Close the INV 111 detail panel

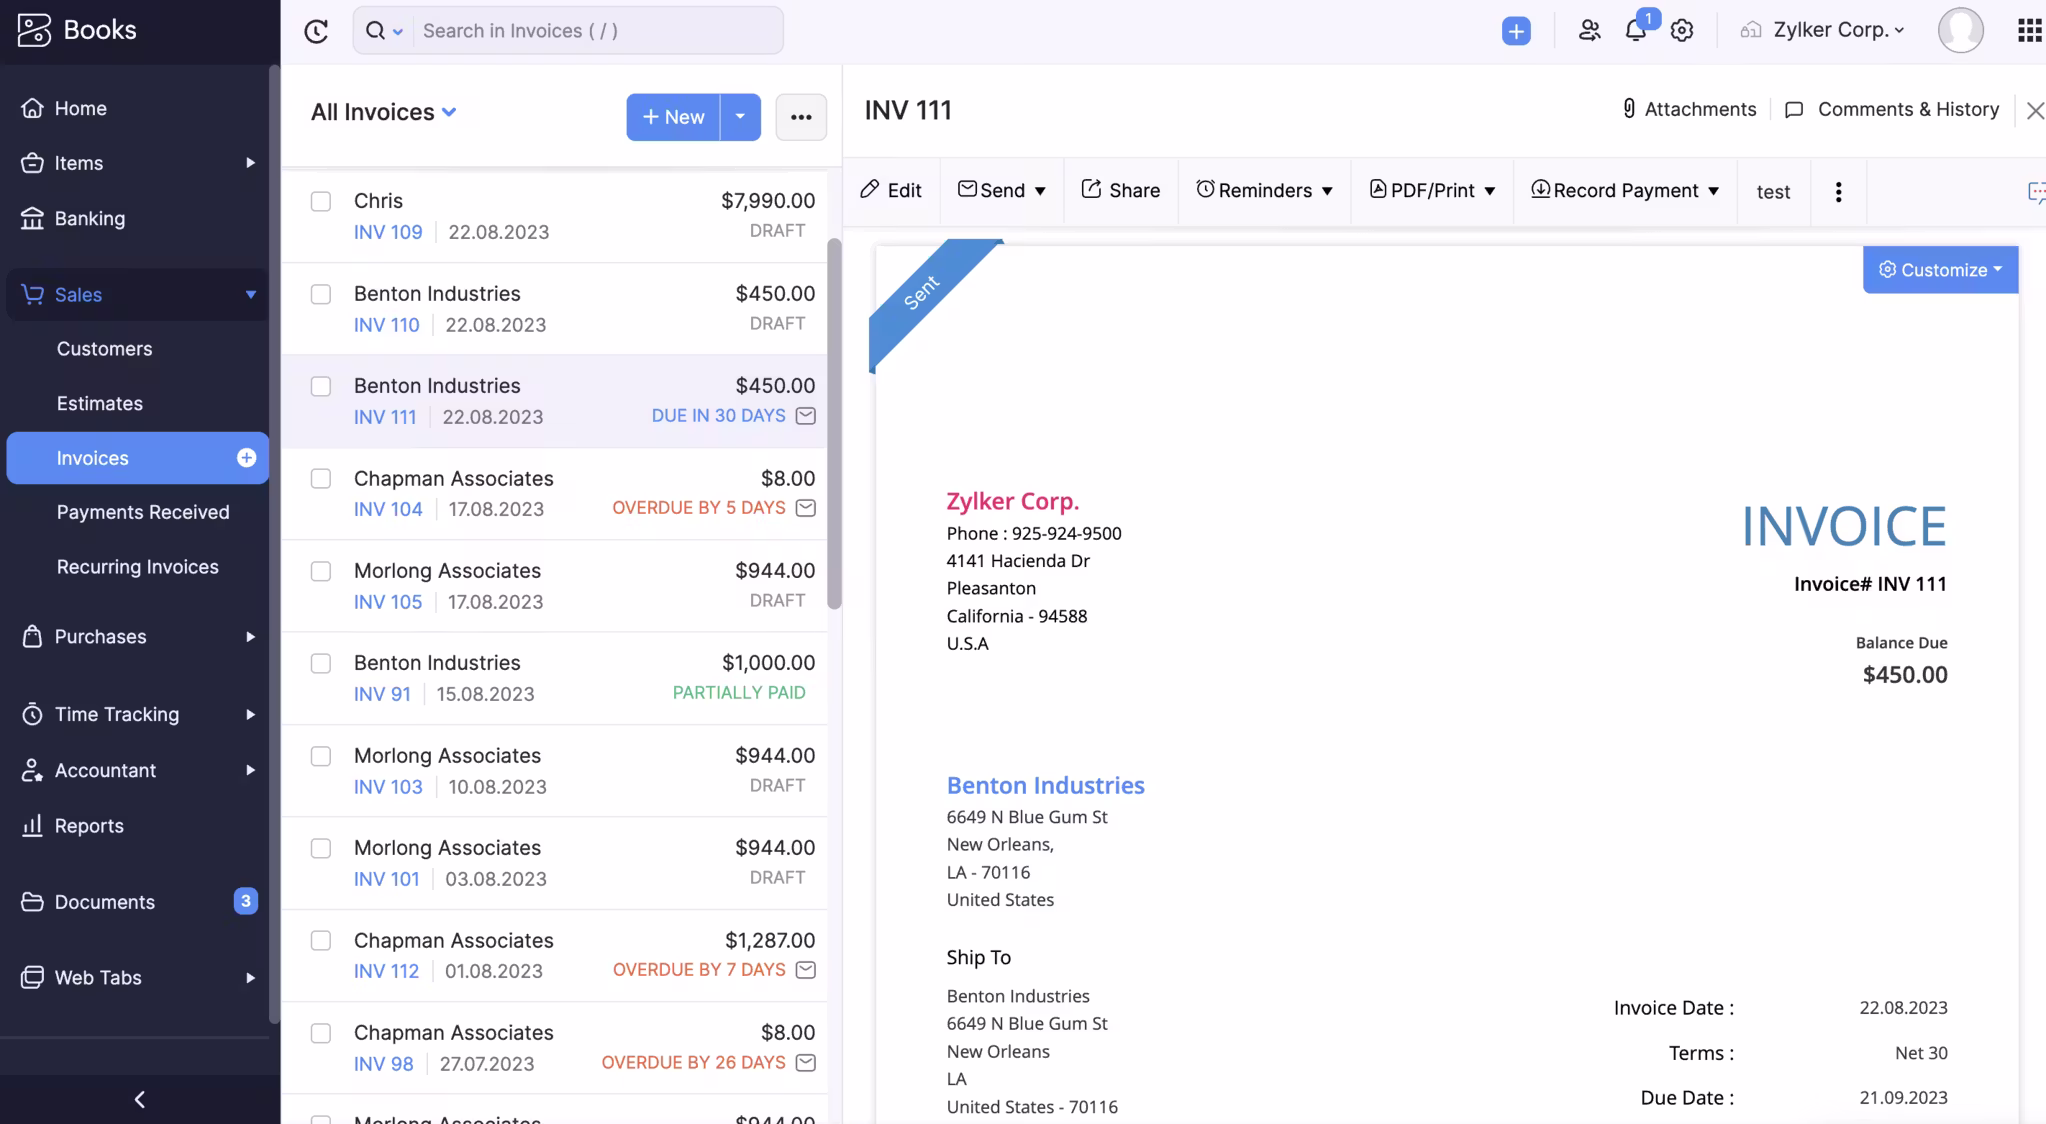(x=2035, y=110)
